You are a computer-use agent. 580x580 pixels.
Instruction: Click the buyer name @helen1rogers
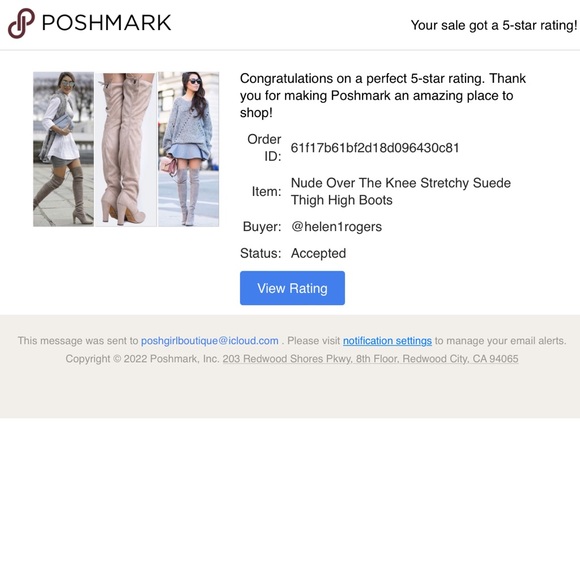coord(336,226)
